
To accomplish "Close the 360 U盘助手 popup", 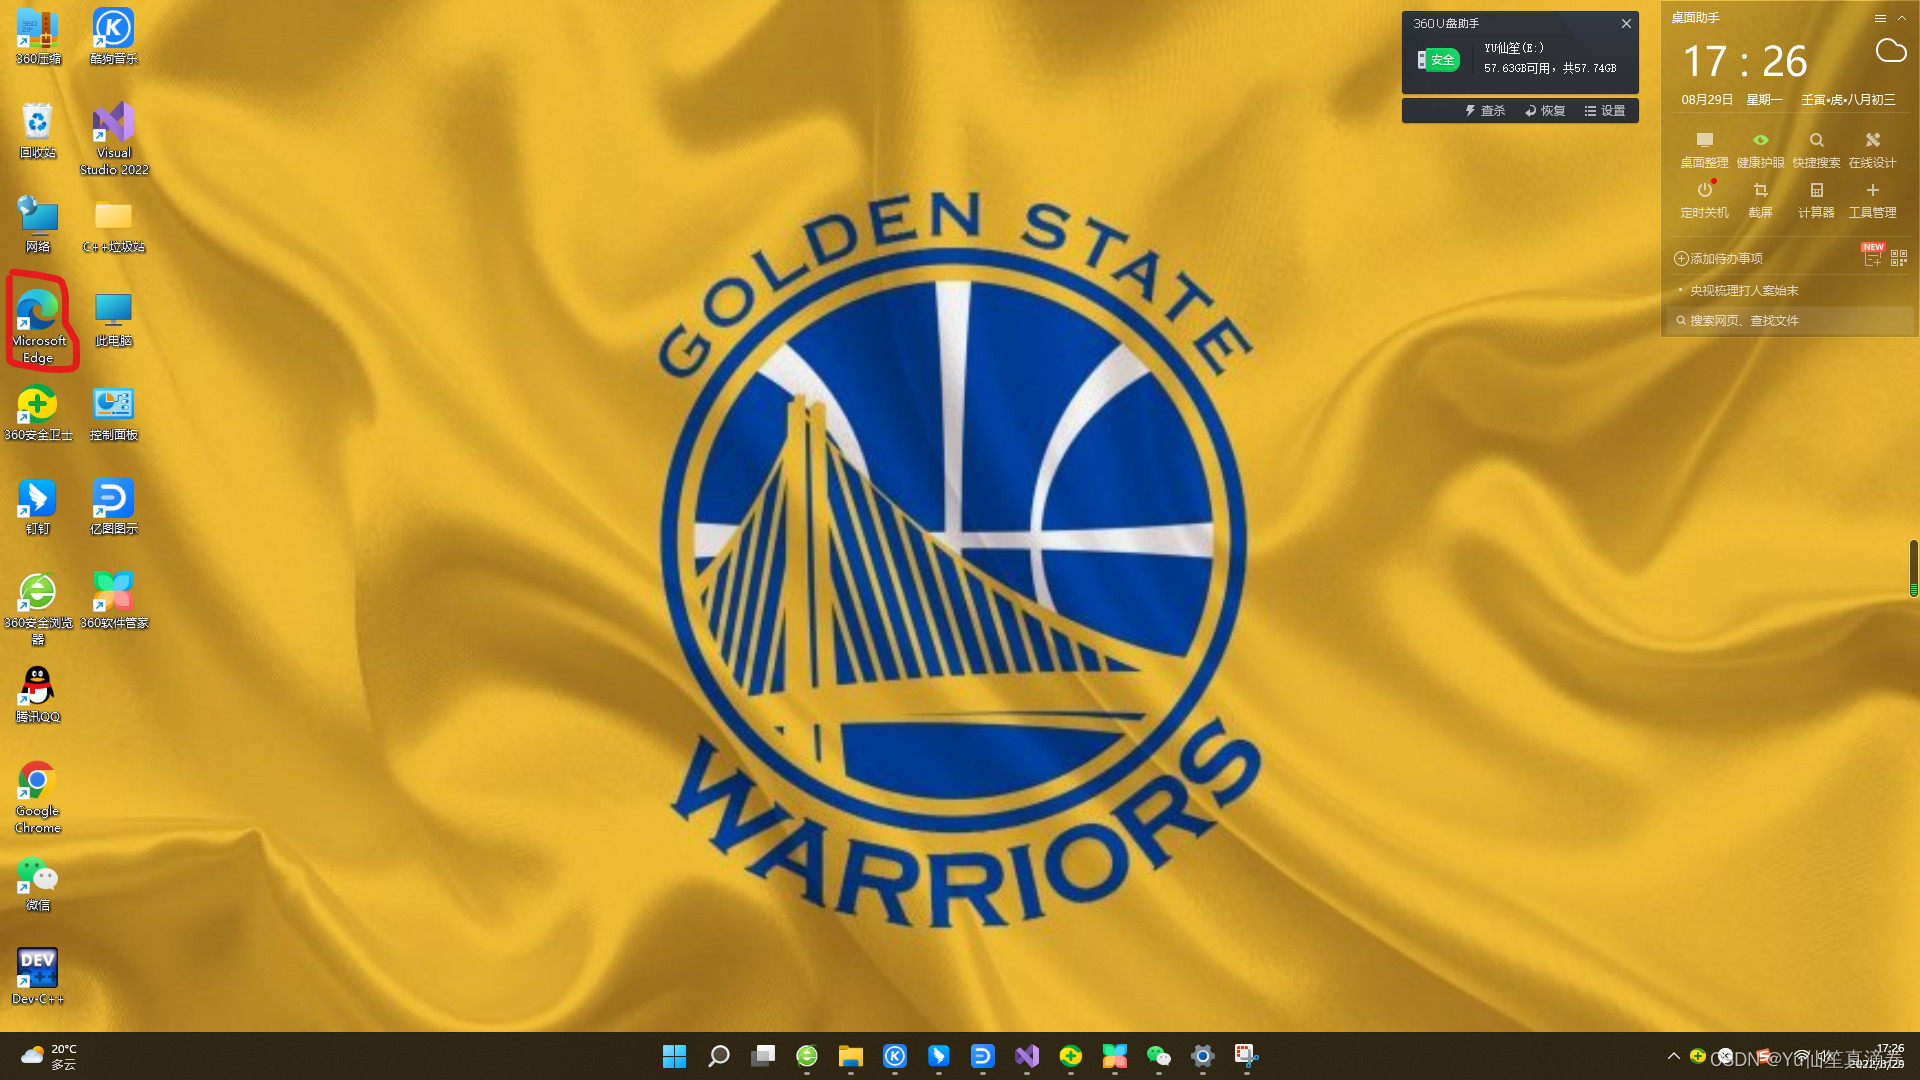I will click(x=1626, y=24).
